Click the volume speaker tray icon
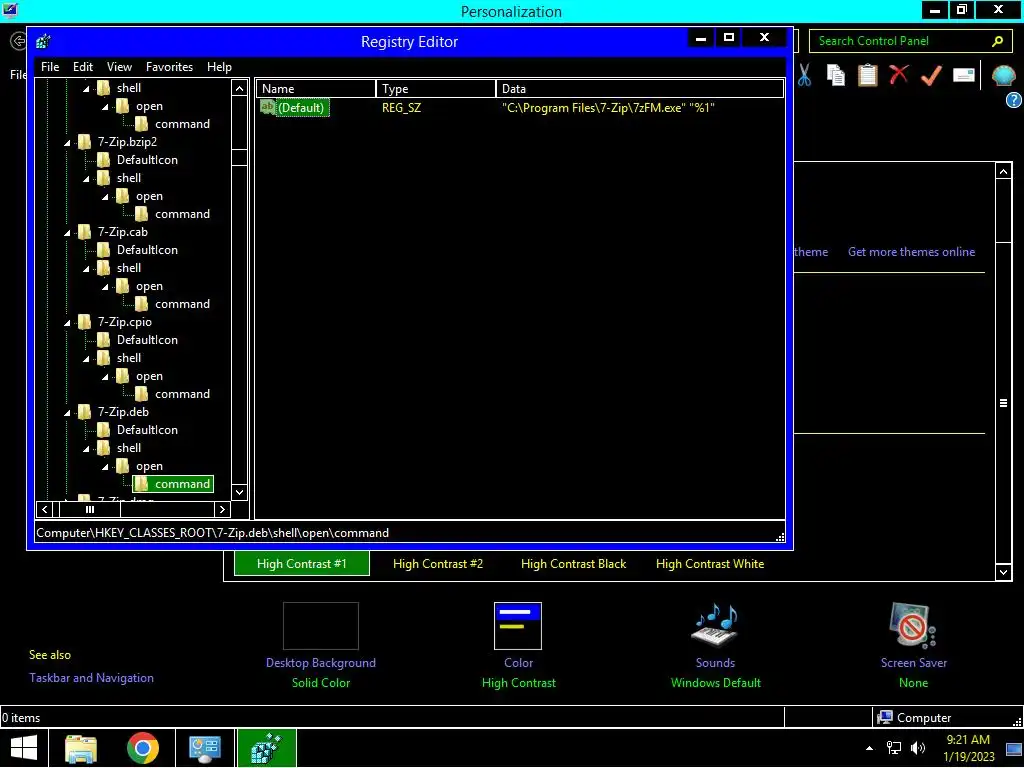1024x768 pixels. point(918,748)
